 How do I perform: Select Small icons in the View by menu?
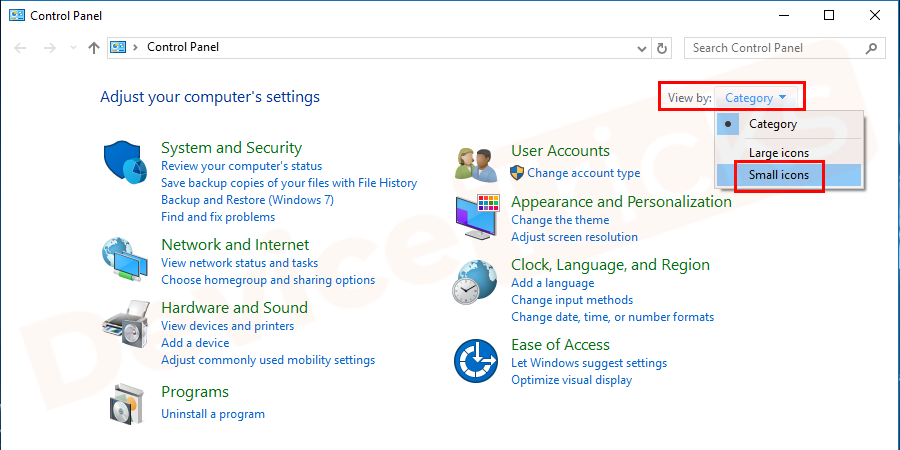pos(790,175)
